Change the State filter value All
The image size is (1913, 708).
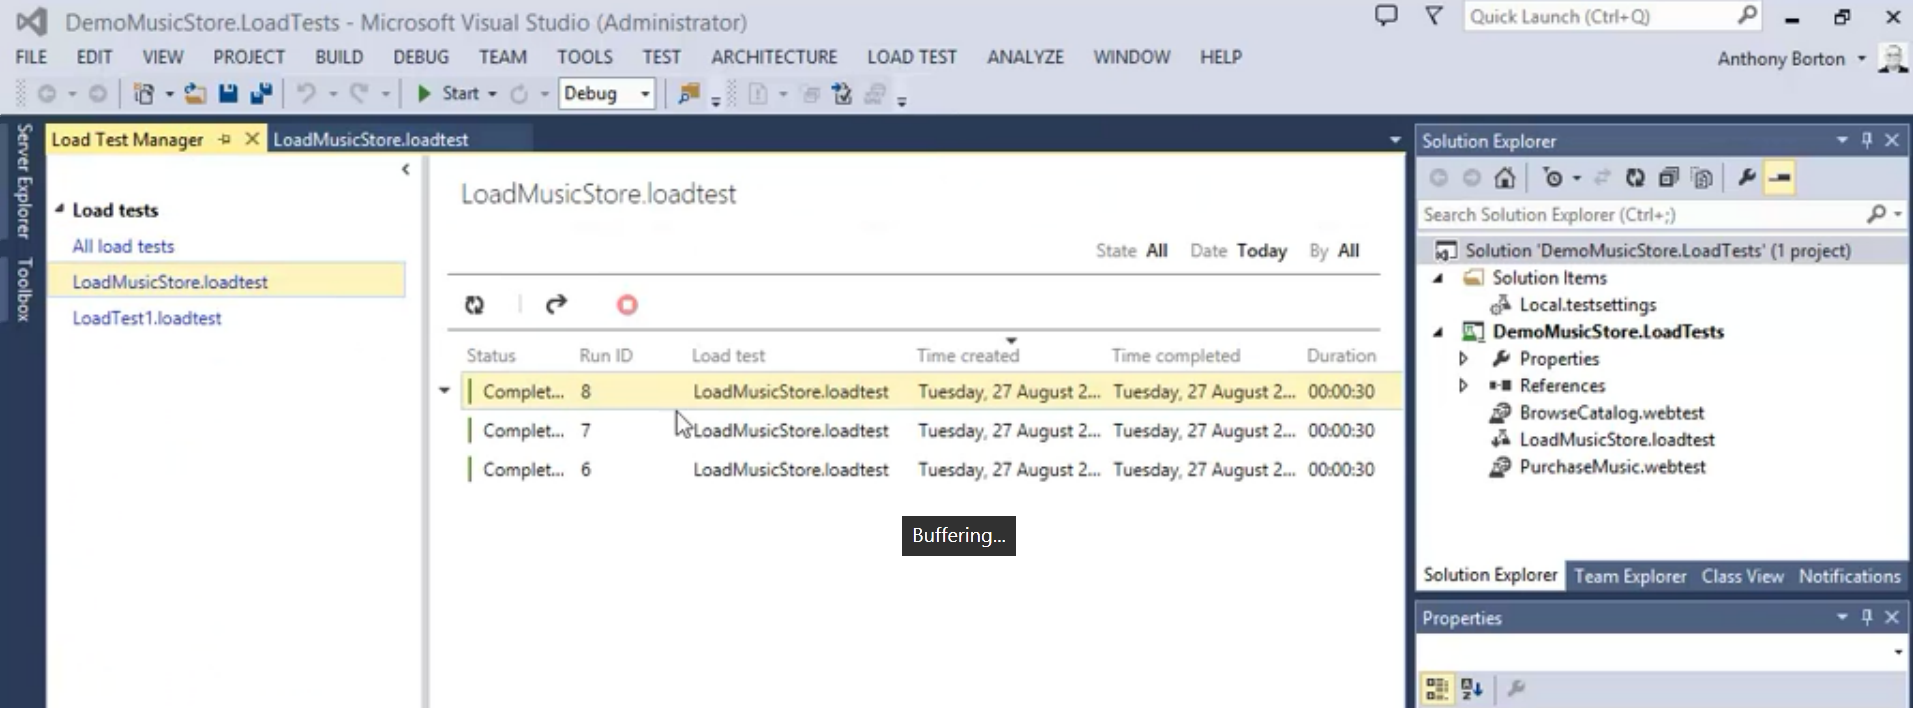point(1157,251)
